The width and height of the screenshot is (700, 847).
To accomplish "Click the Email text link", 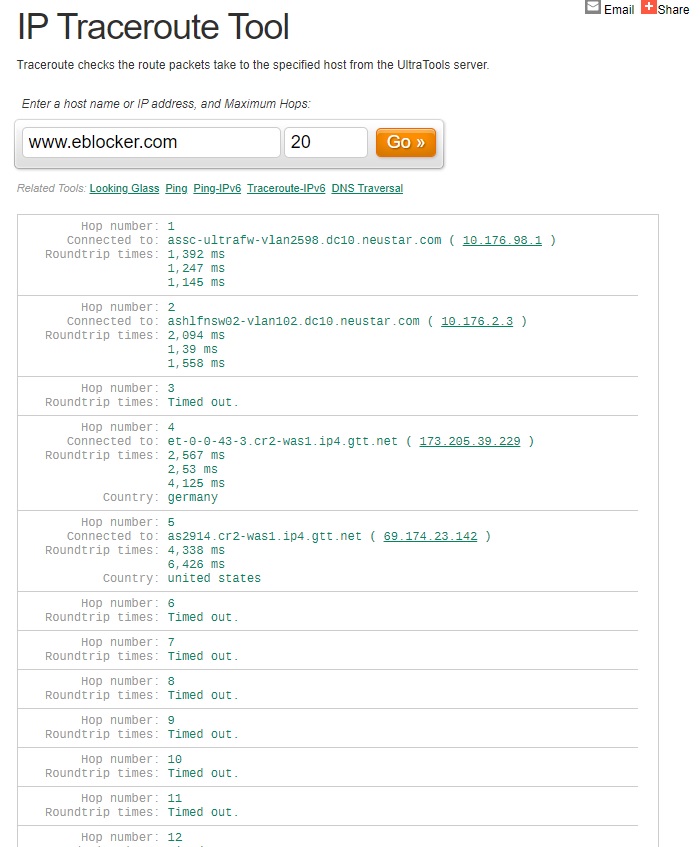I will point(619,10).
